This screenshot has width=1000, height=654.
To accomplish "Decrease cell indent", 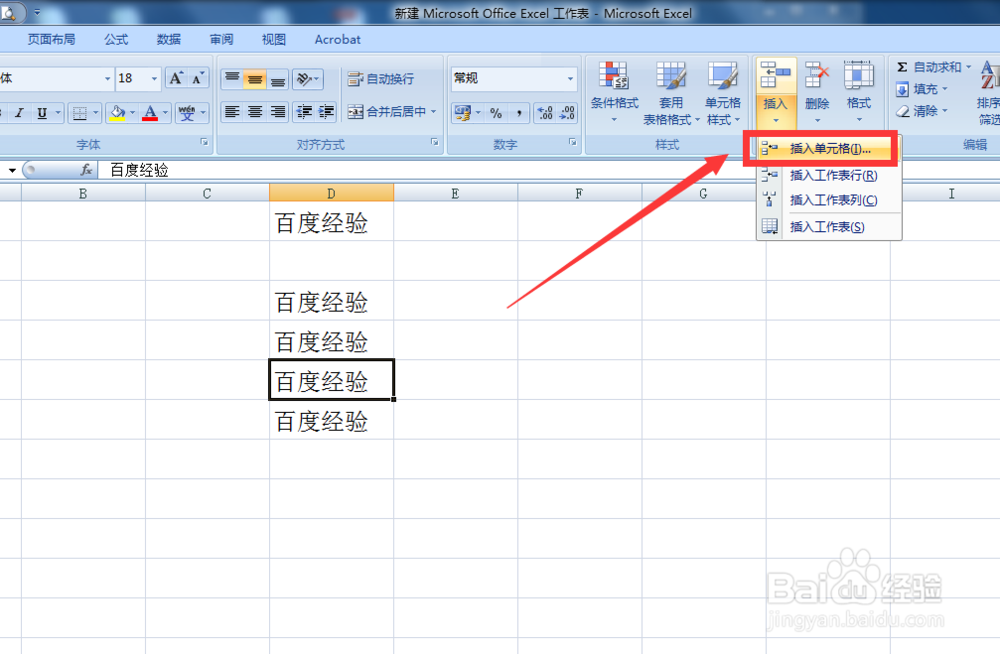I will pyautogui.click(x=304, y=112).
